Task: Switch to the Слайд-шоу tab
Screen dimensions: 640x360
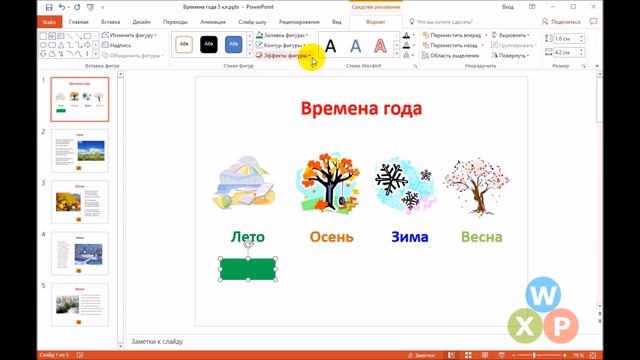Action: click(x=252, y=22)
